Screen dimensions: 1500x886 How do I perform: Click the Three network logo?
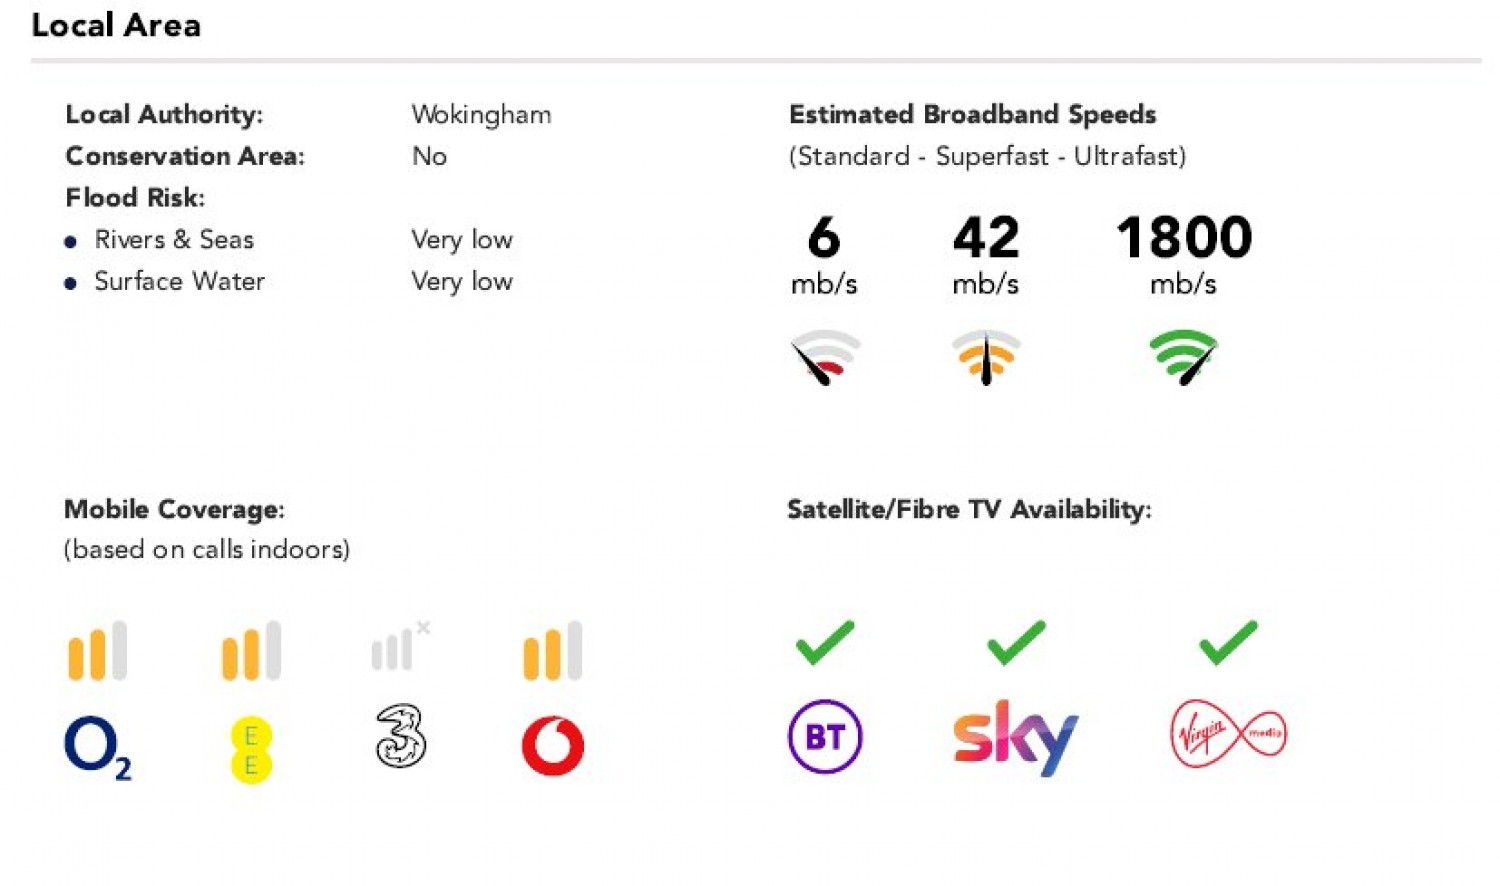(x=400, y=736)
